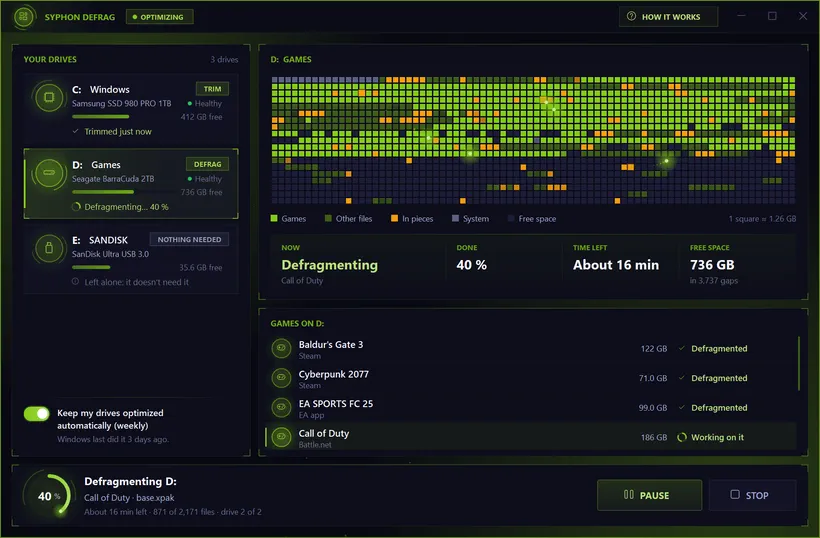Select the EA SPORTS FC 25 row title
820x538 pixels.
tap(336, 403)
